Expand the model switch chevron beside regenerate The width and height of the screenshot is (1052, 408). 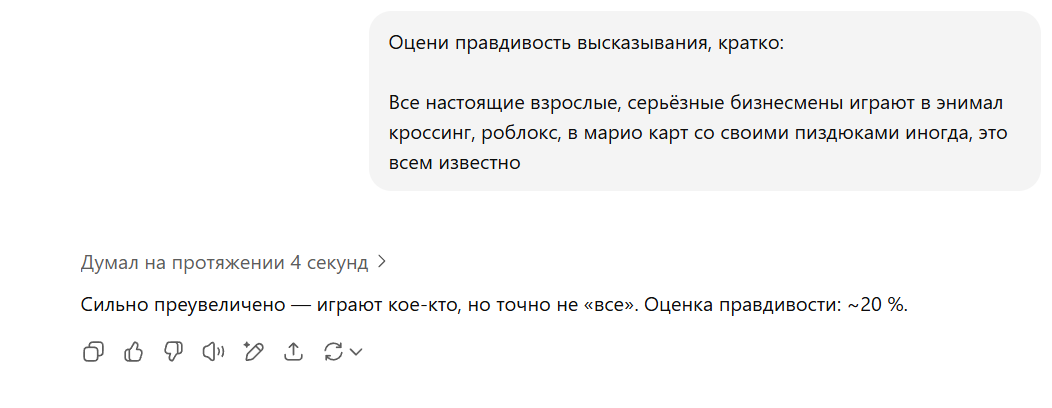(x=356, y=351)
